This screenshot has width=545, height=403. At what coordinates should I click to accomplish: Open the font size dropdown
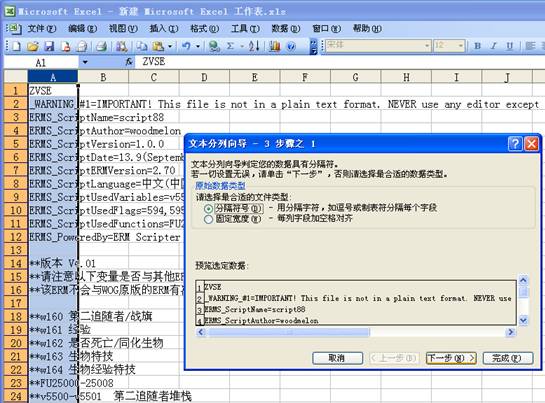pos(460,46)
